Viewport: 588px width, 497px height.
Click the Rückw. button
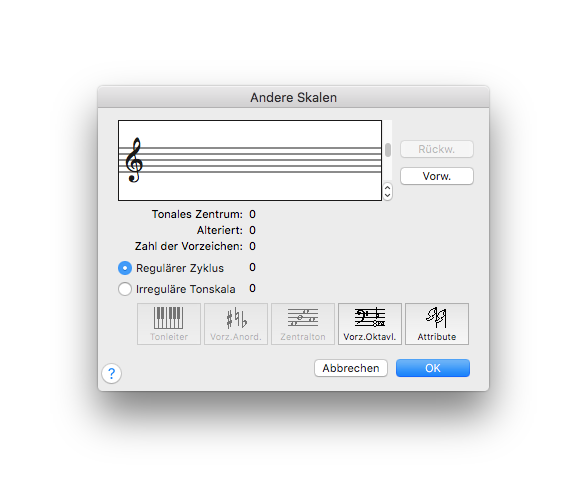(437, 149)
